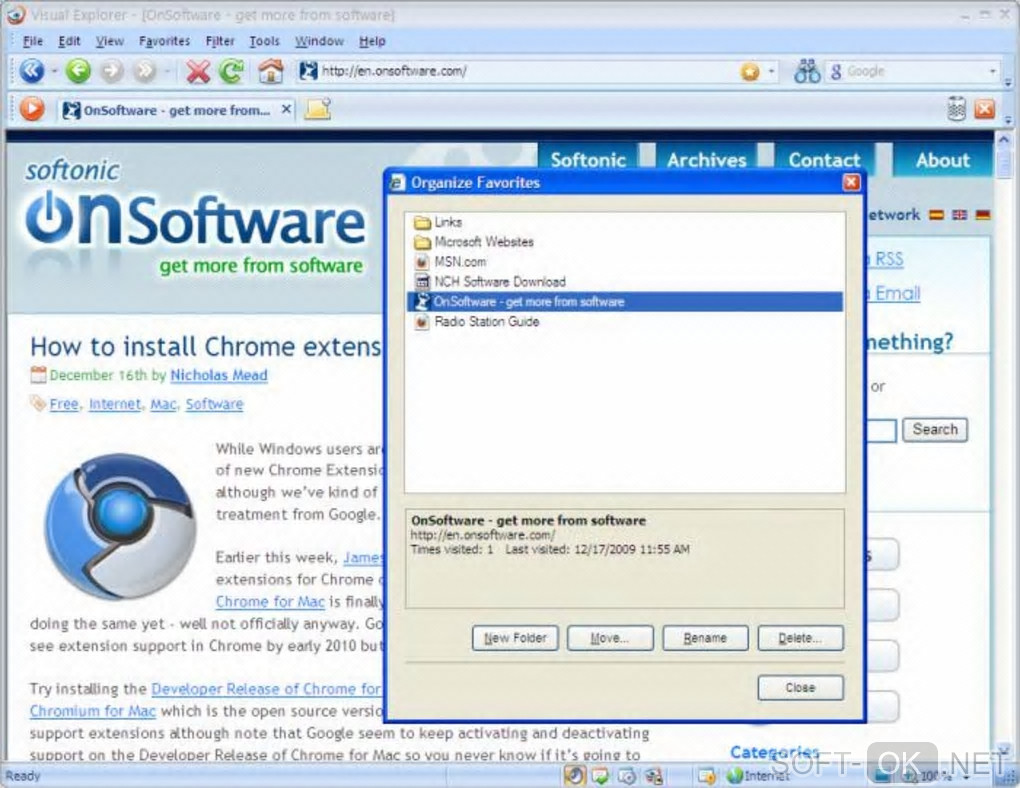This screenshot has height=788, width=1020.
Task: Click the recycle bin icon on tab bar
Action: pos(956,109)
